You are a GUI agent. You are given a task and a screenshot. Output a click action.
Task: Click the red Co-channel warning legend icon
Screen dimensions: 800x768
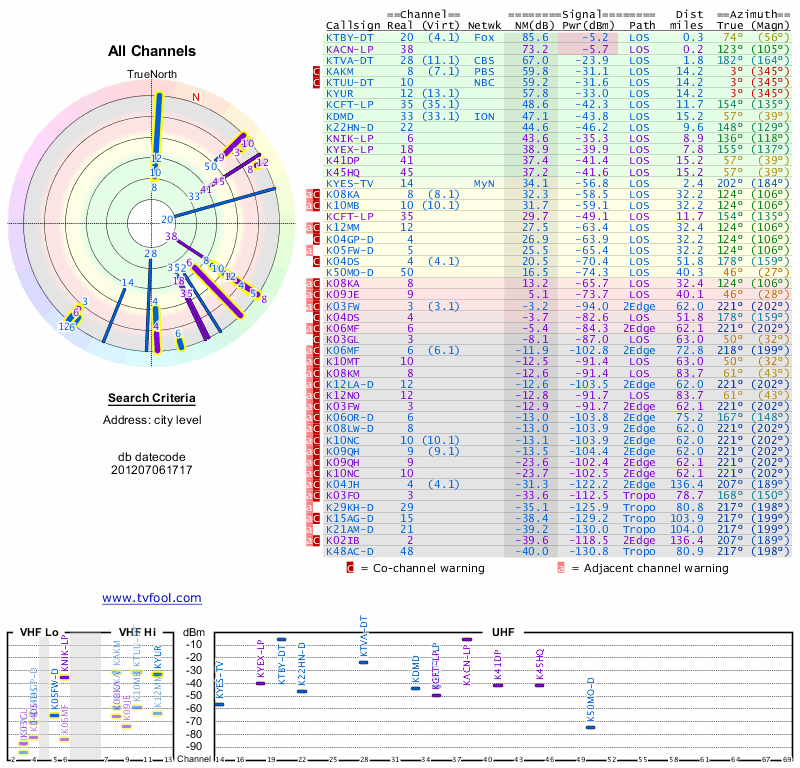pyautogui.click(x=350, y=568)
